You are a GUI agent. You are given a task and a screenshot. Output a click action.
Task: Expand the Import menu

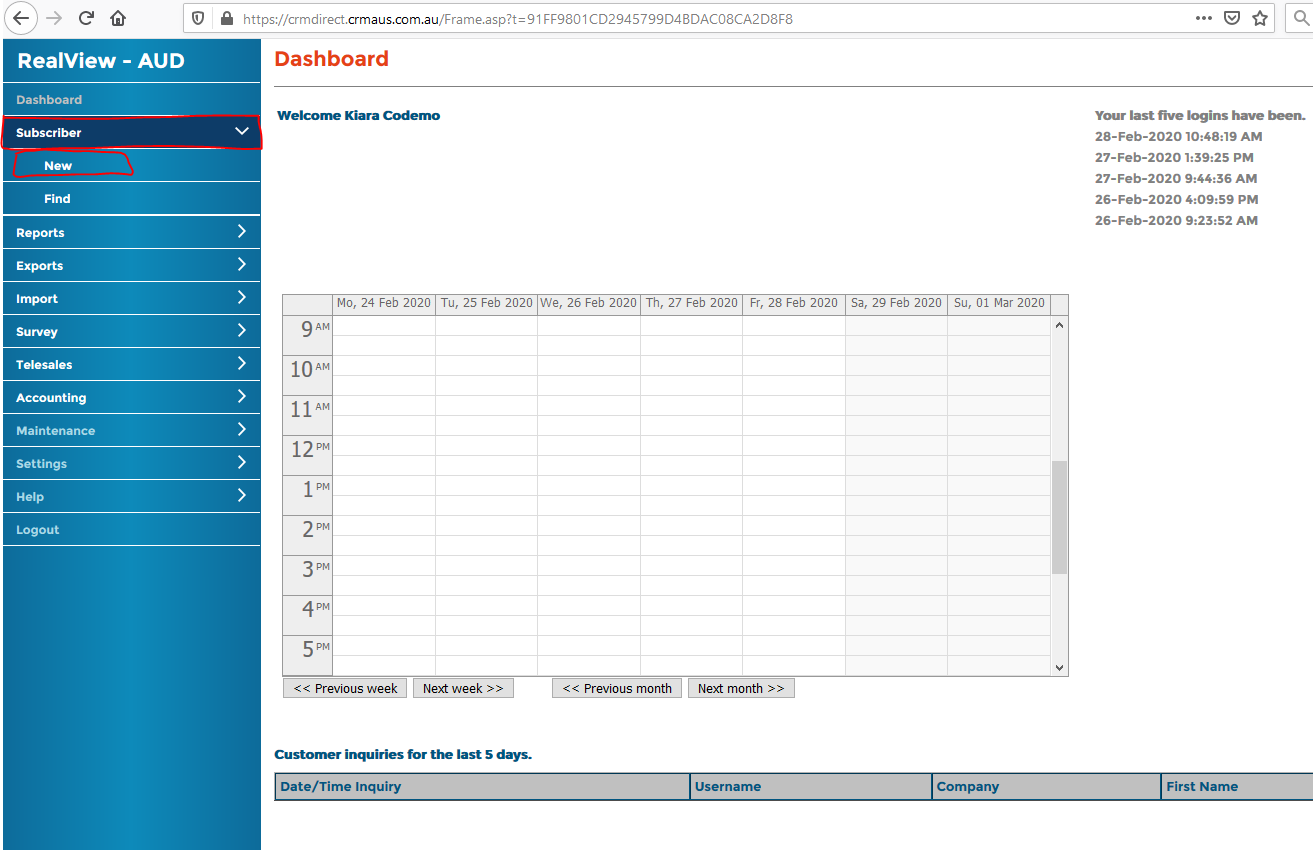(131, 298)
